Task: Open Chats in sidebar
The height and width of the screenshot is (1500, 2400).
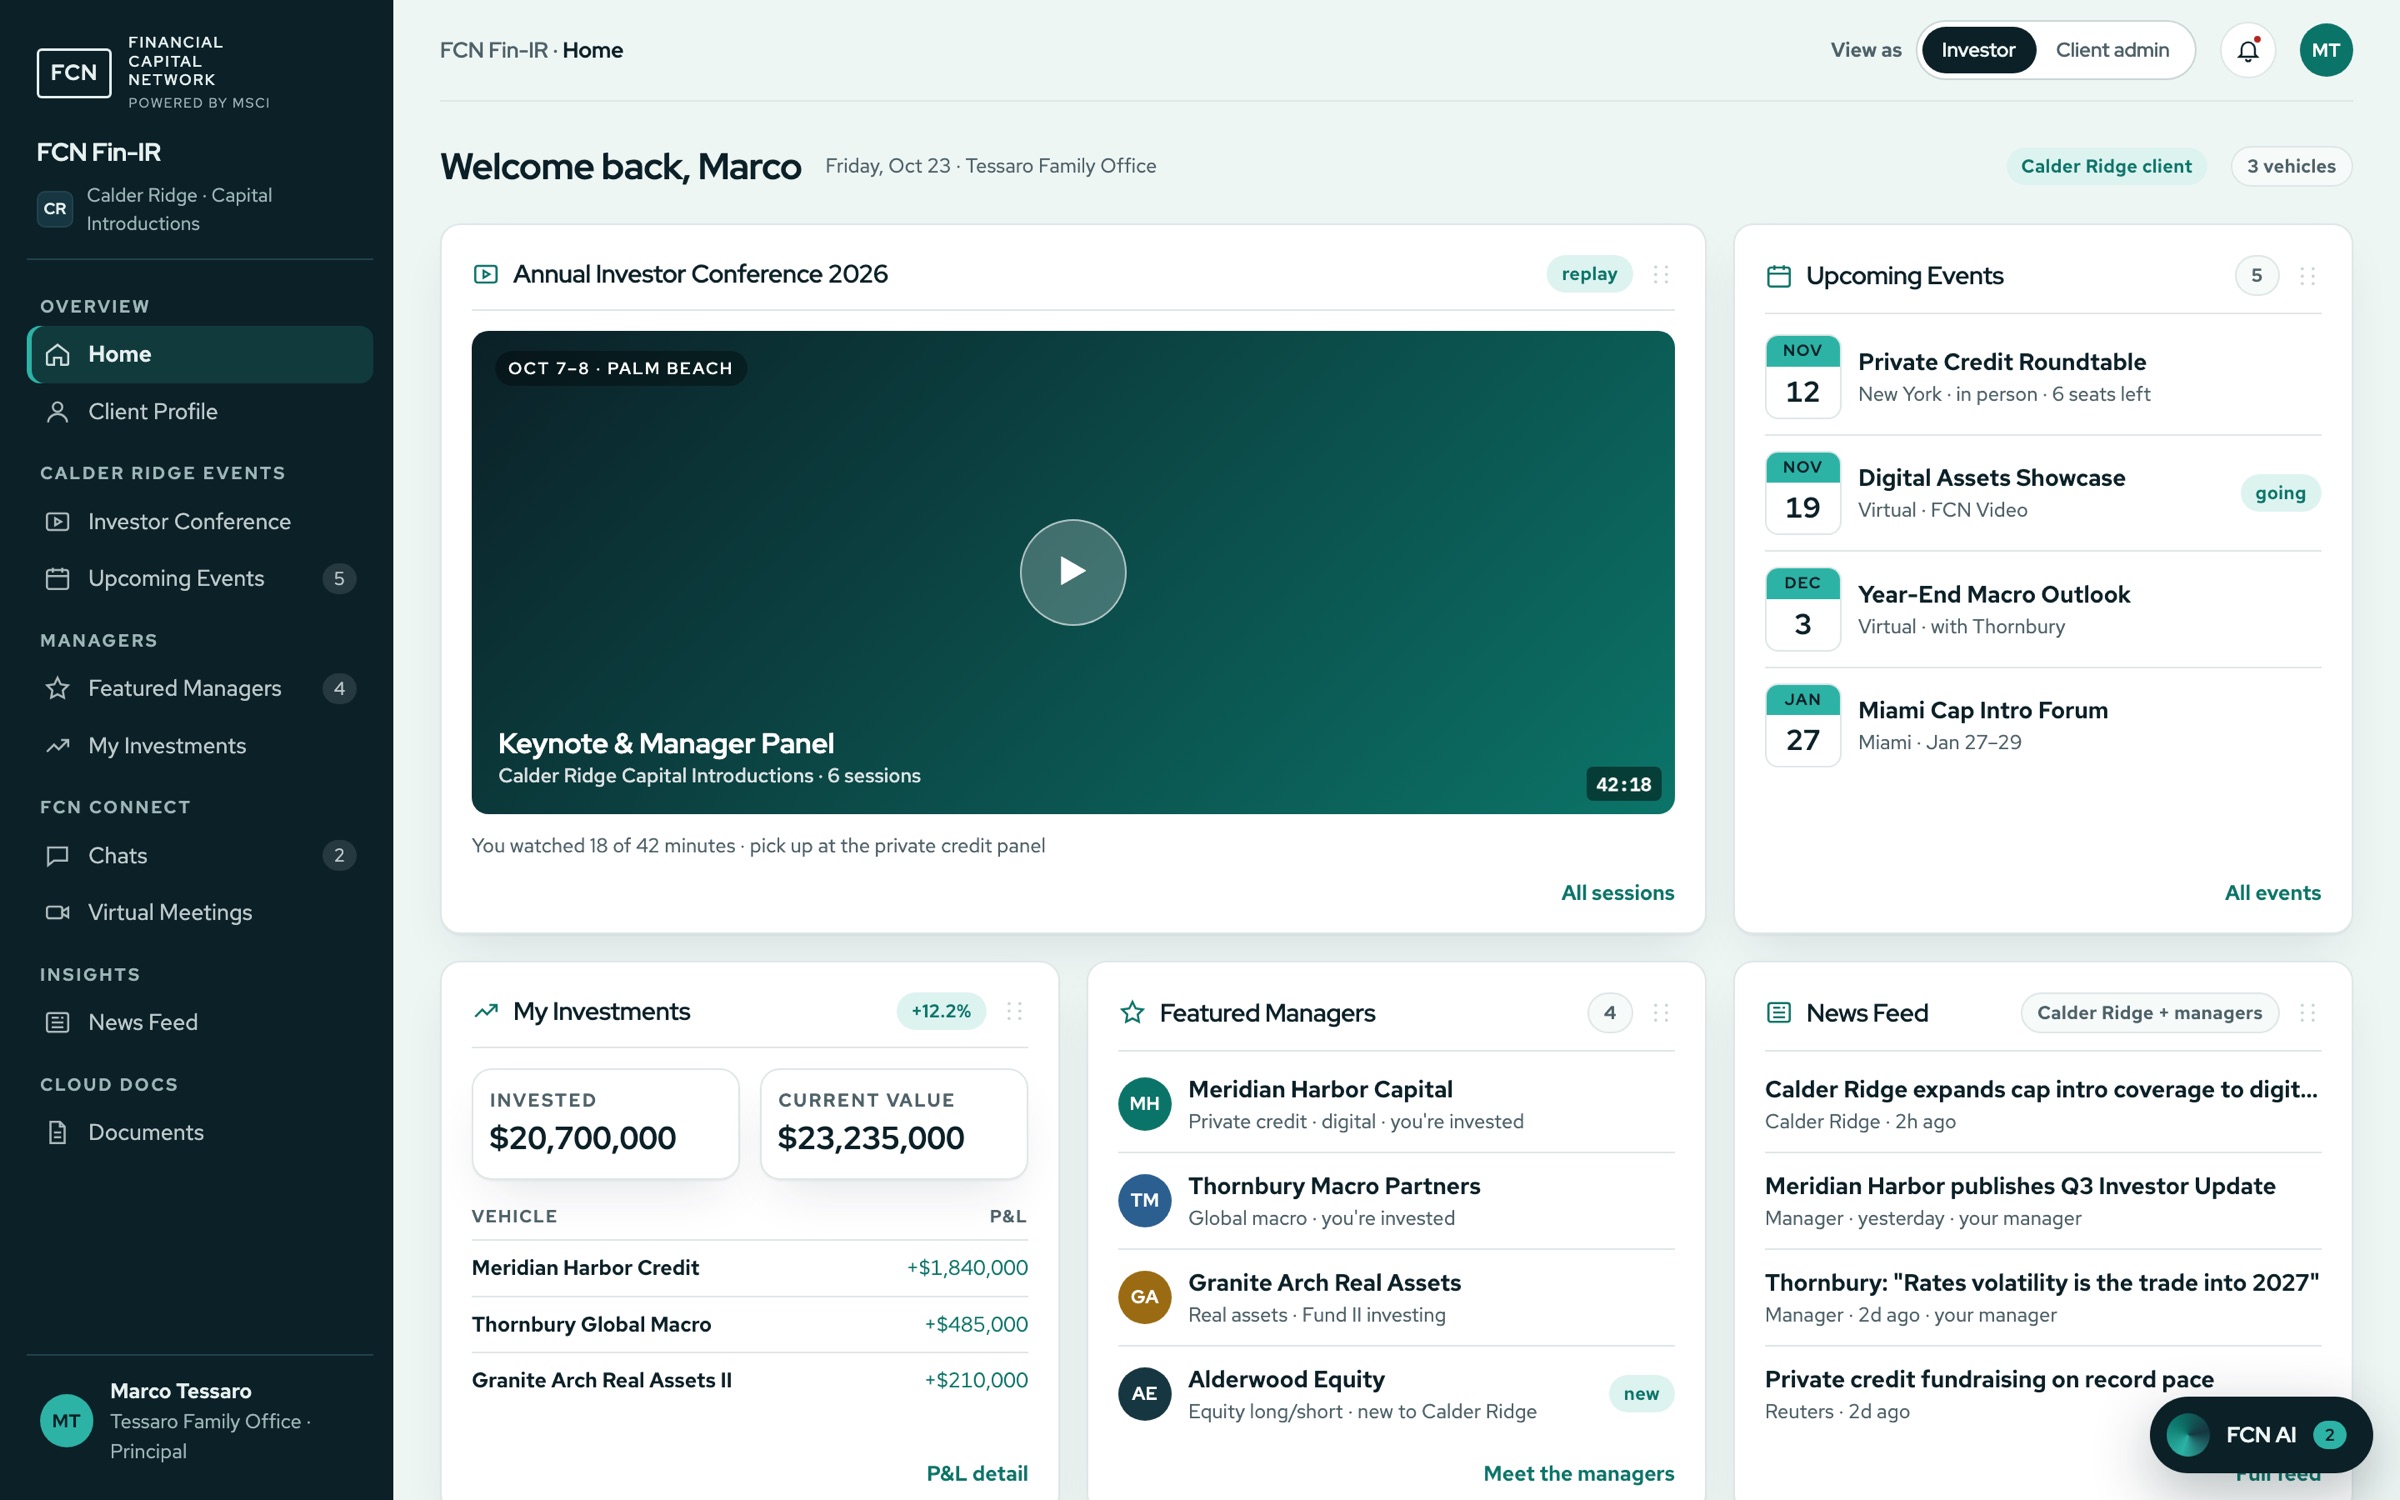Action: coord(200,855)
